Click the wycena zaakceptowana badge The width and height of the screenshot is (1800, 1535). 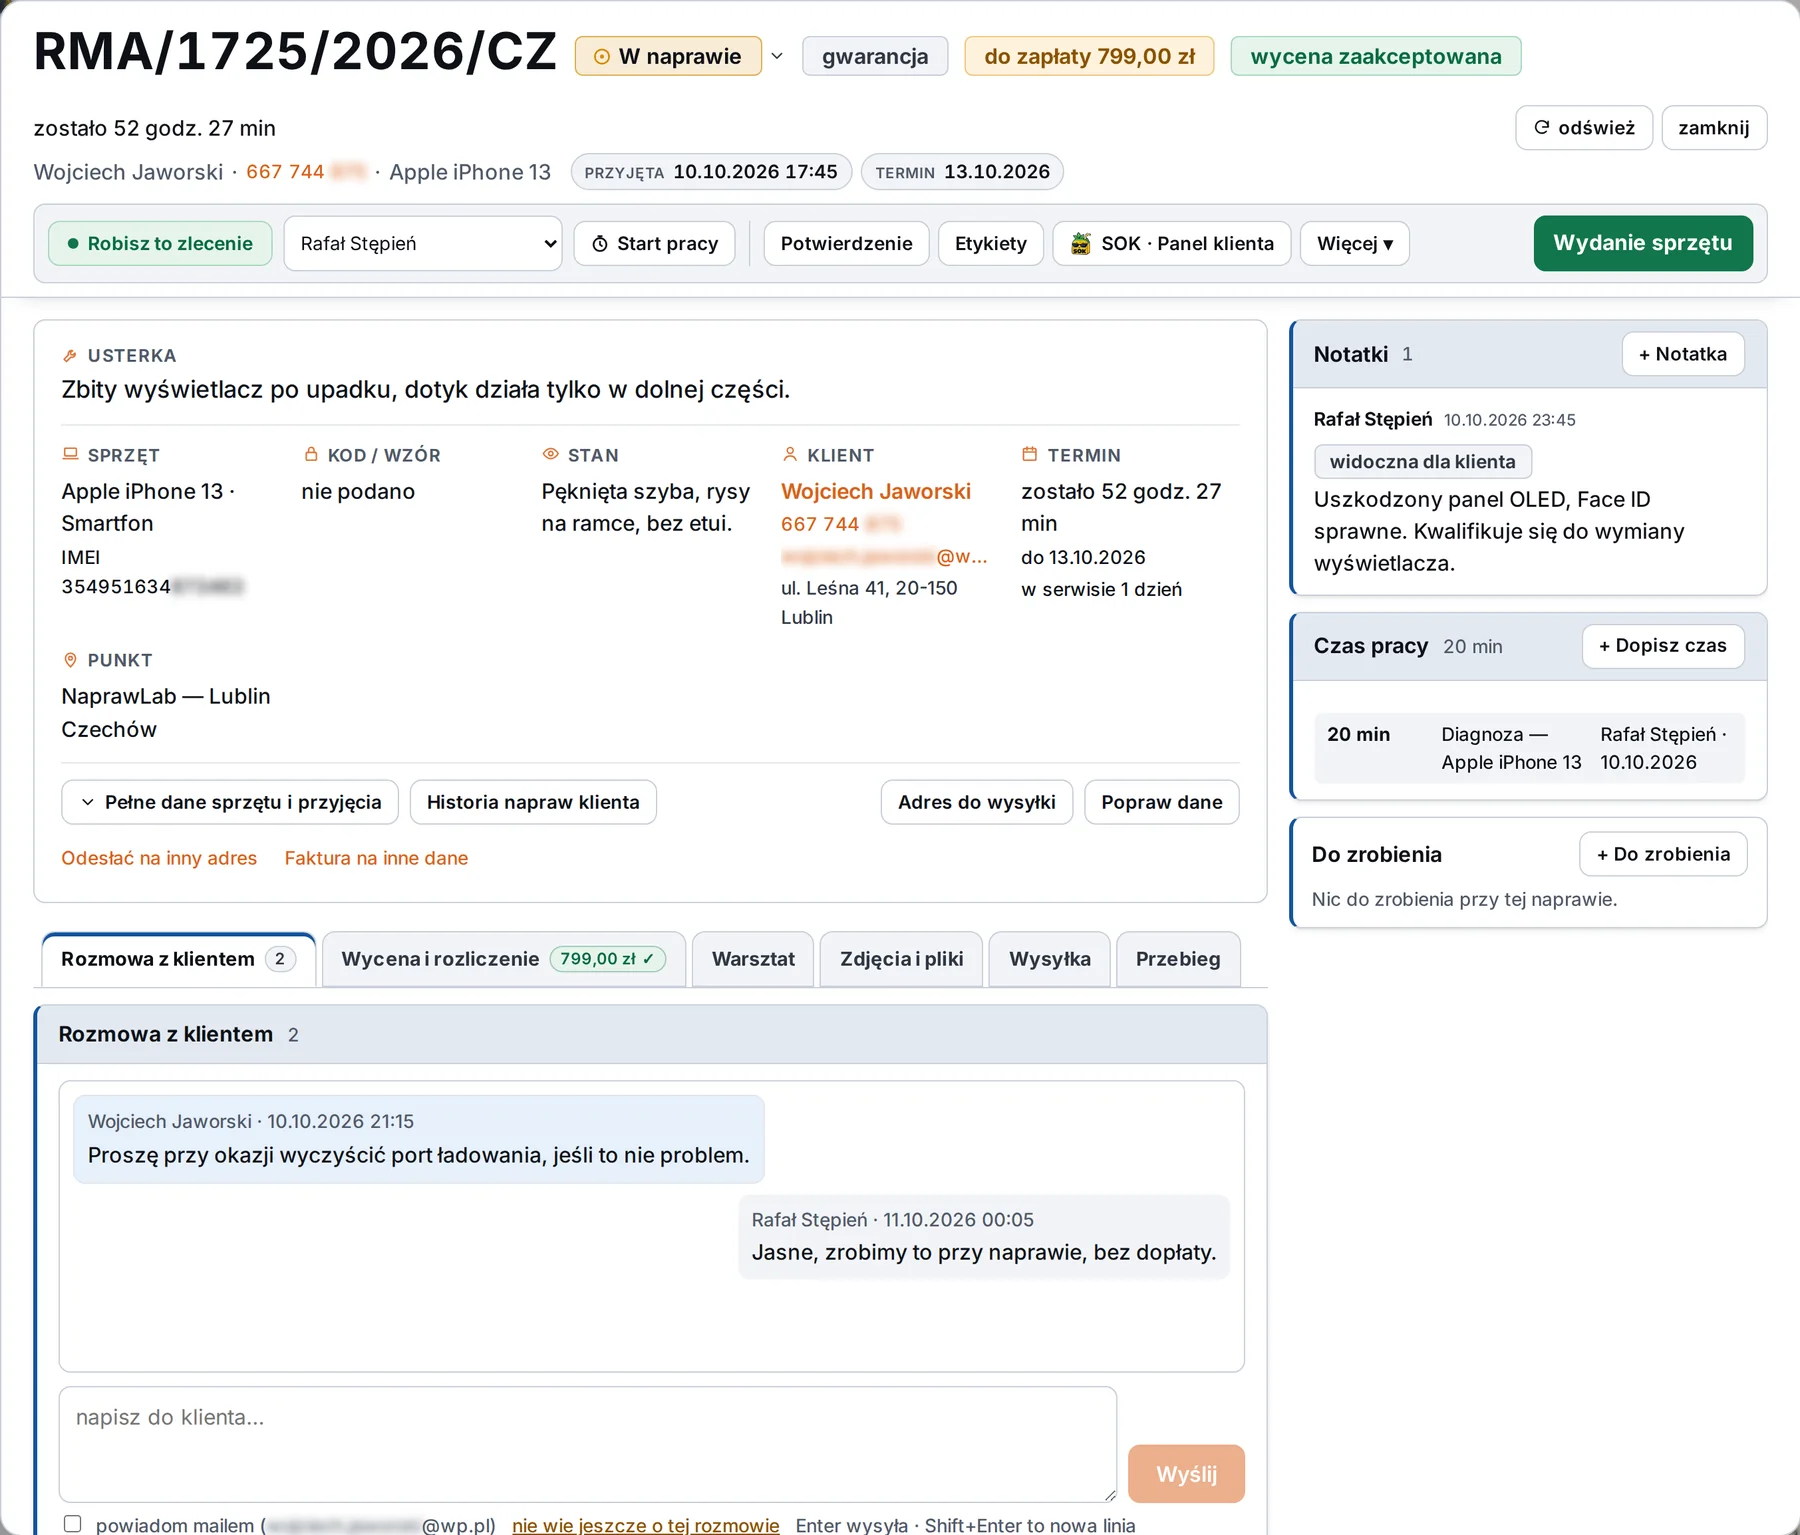[x=1376, y=56]
